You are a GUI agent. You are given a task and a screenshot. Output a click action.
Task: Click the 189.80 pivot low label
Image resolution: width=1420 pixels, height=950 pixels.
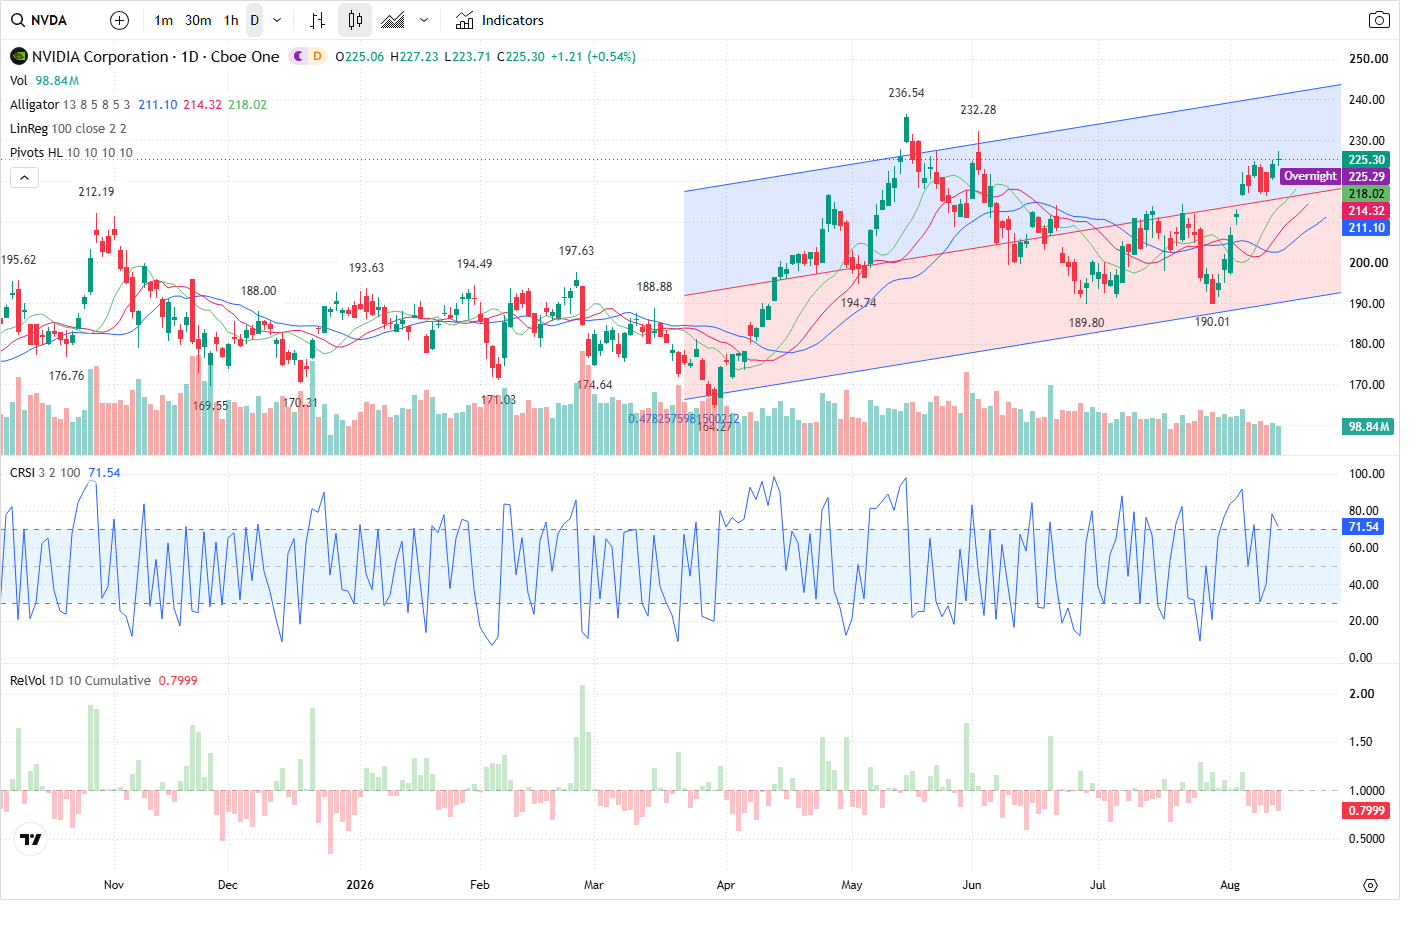[x=1086, y=323]
